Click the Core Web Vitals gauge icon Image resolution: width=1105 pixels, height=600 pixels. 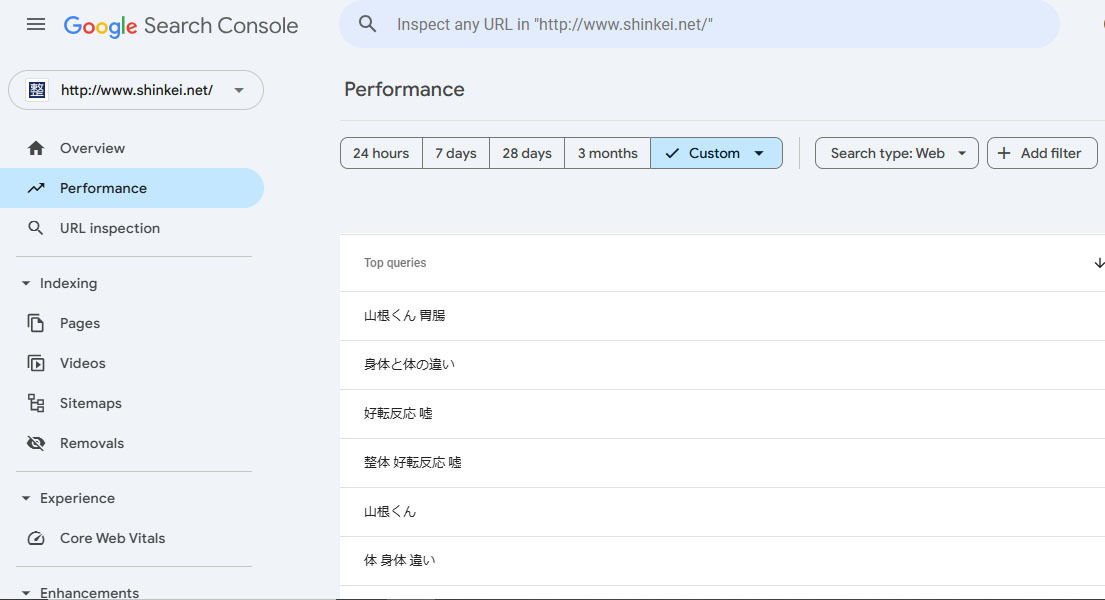click(36, 538)
